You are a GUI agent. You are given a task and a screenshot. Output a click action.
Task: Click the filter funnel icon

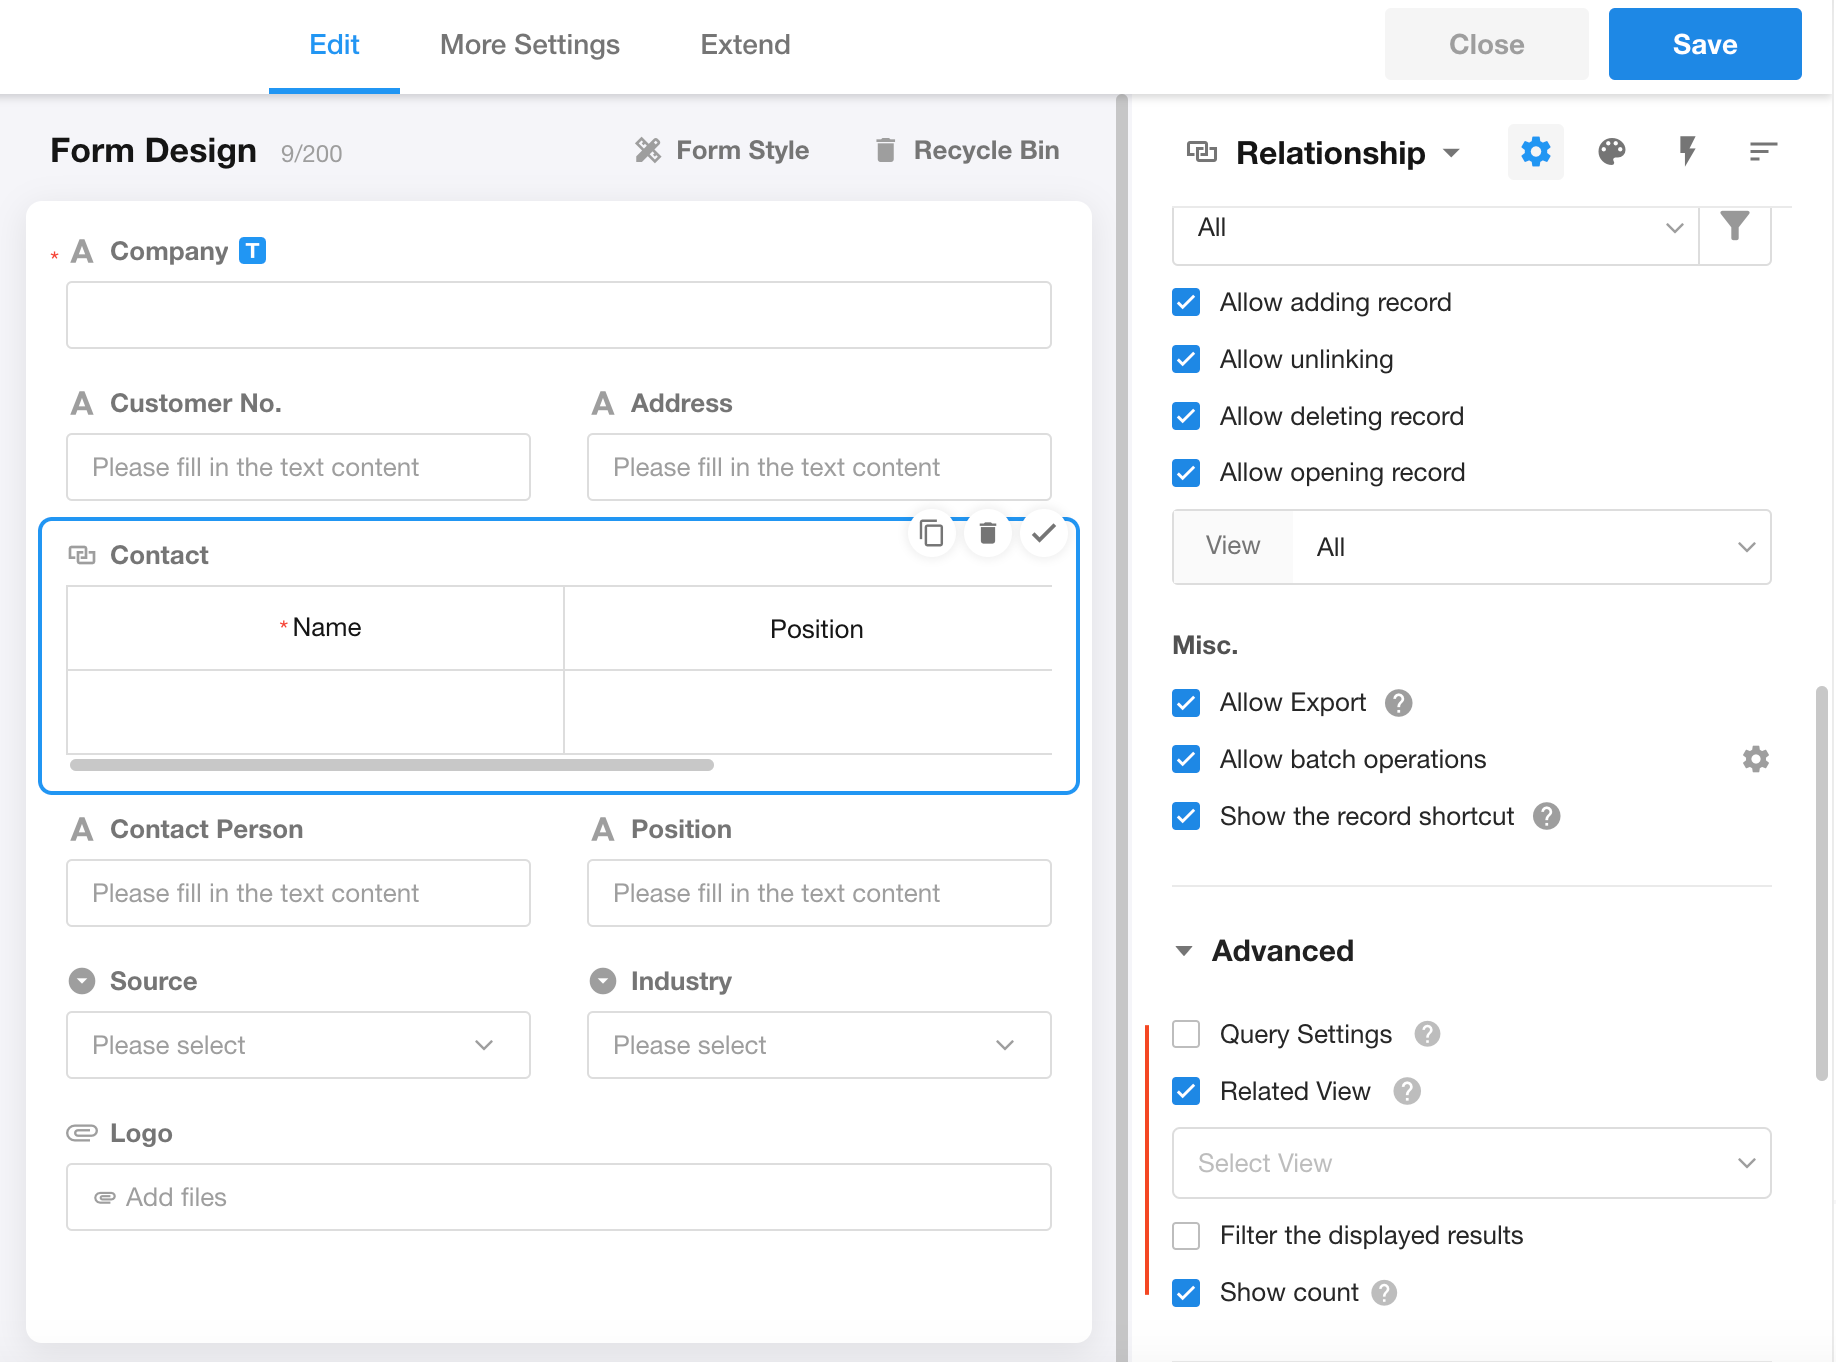pos(1734,228)
